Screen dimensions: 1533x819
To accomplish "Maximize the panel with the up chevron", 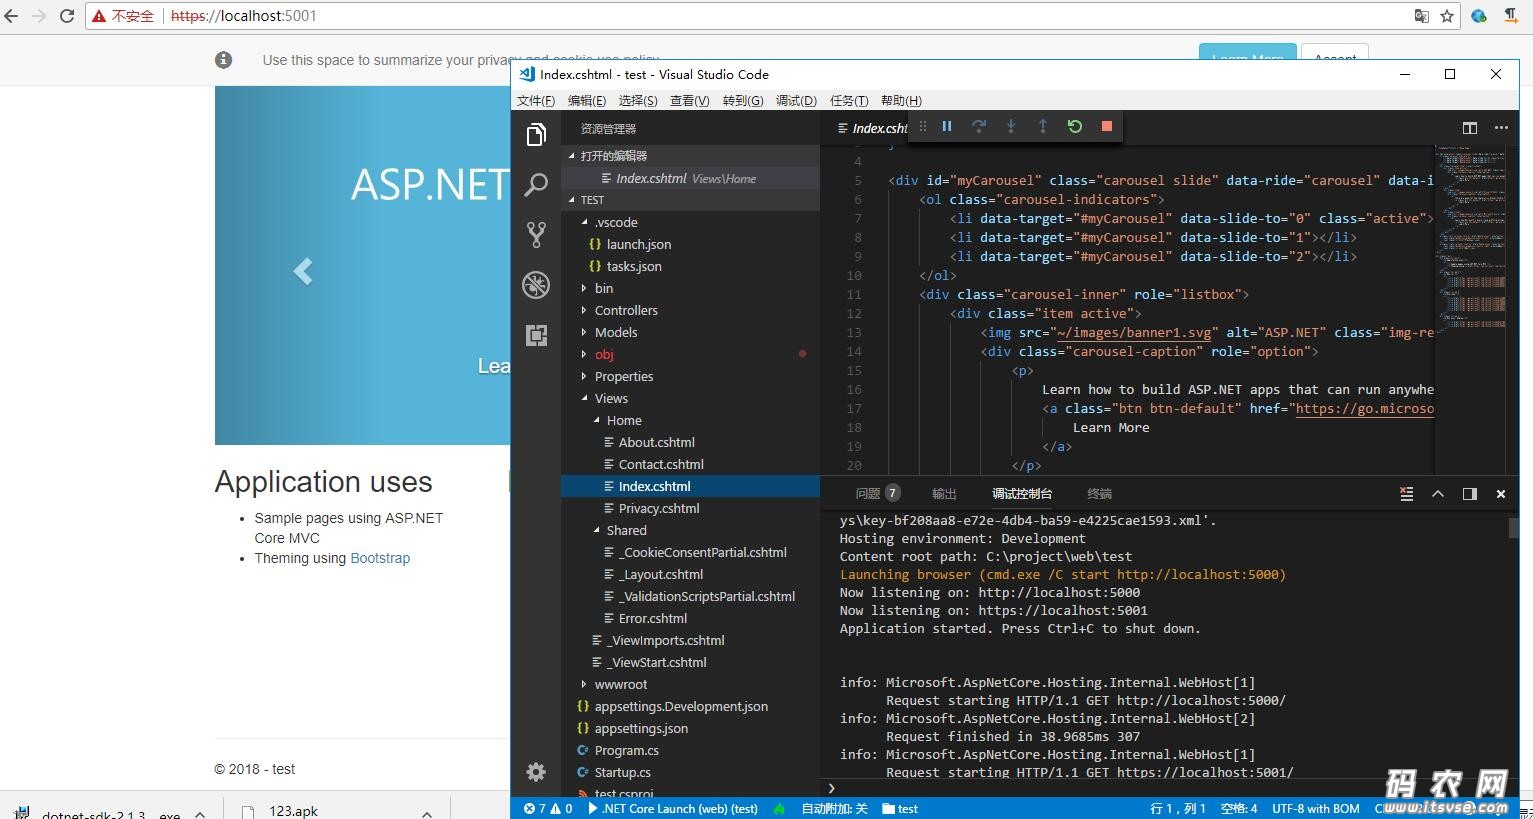I will [x=1438, y=494].
